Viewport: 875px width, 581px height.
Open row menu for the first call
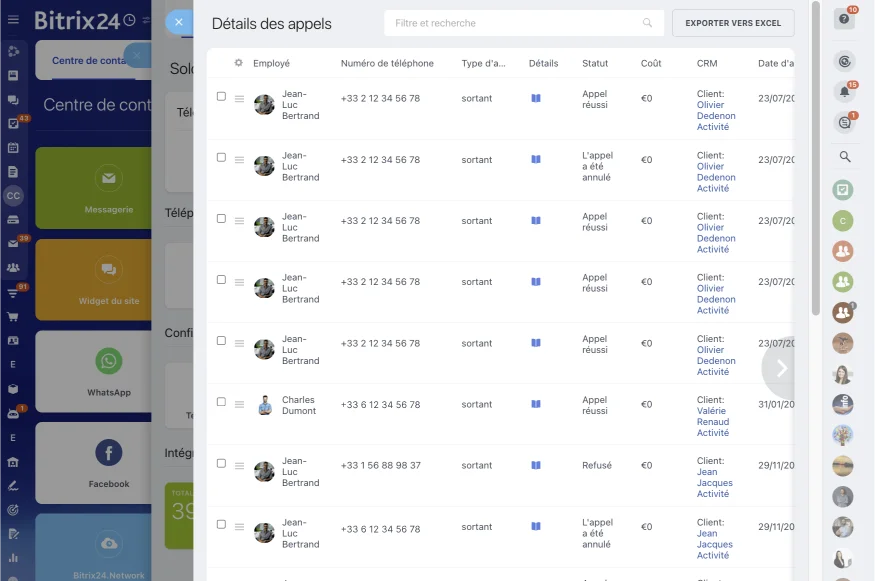239,98
